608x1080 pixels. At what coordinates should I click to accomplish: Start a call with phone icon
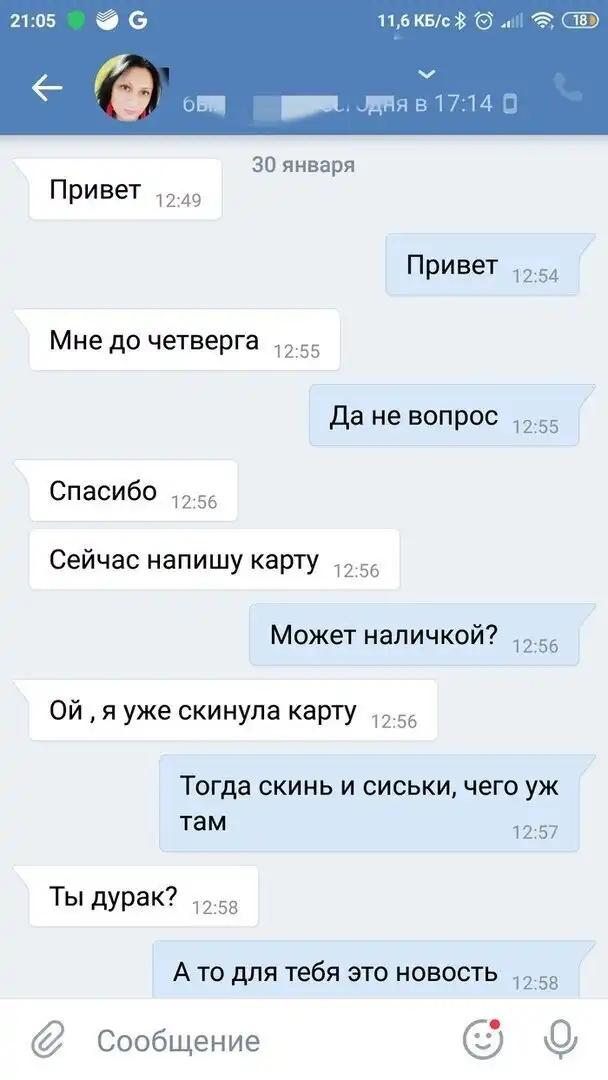[x=568, y=87]
